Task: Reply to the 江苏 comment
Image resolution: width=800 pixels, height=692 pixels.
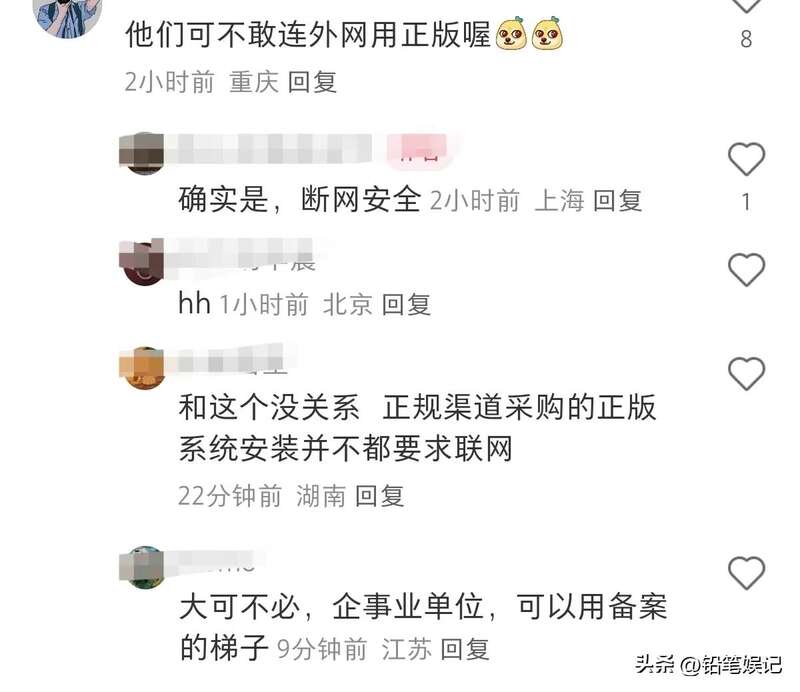Action: [465, 649]
